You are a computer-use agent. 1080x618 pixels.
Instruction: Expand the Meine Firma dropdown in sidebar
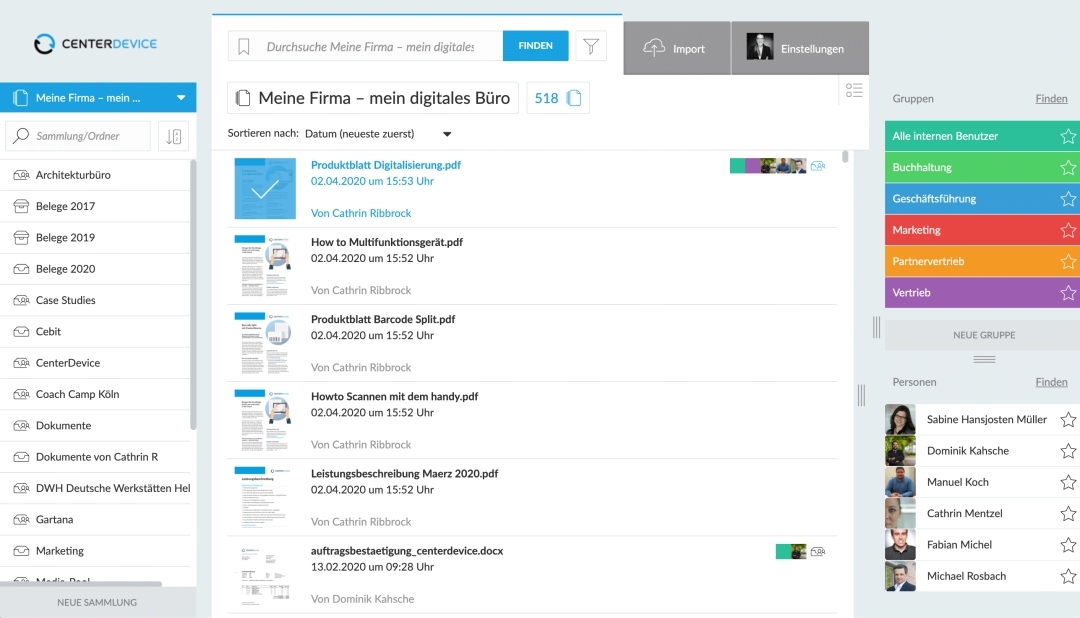coord(180,98)
